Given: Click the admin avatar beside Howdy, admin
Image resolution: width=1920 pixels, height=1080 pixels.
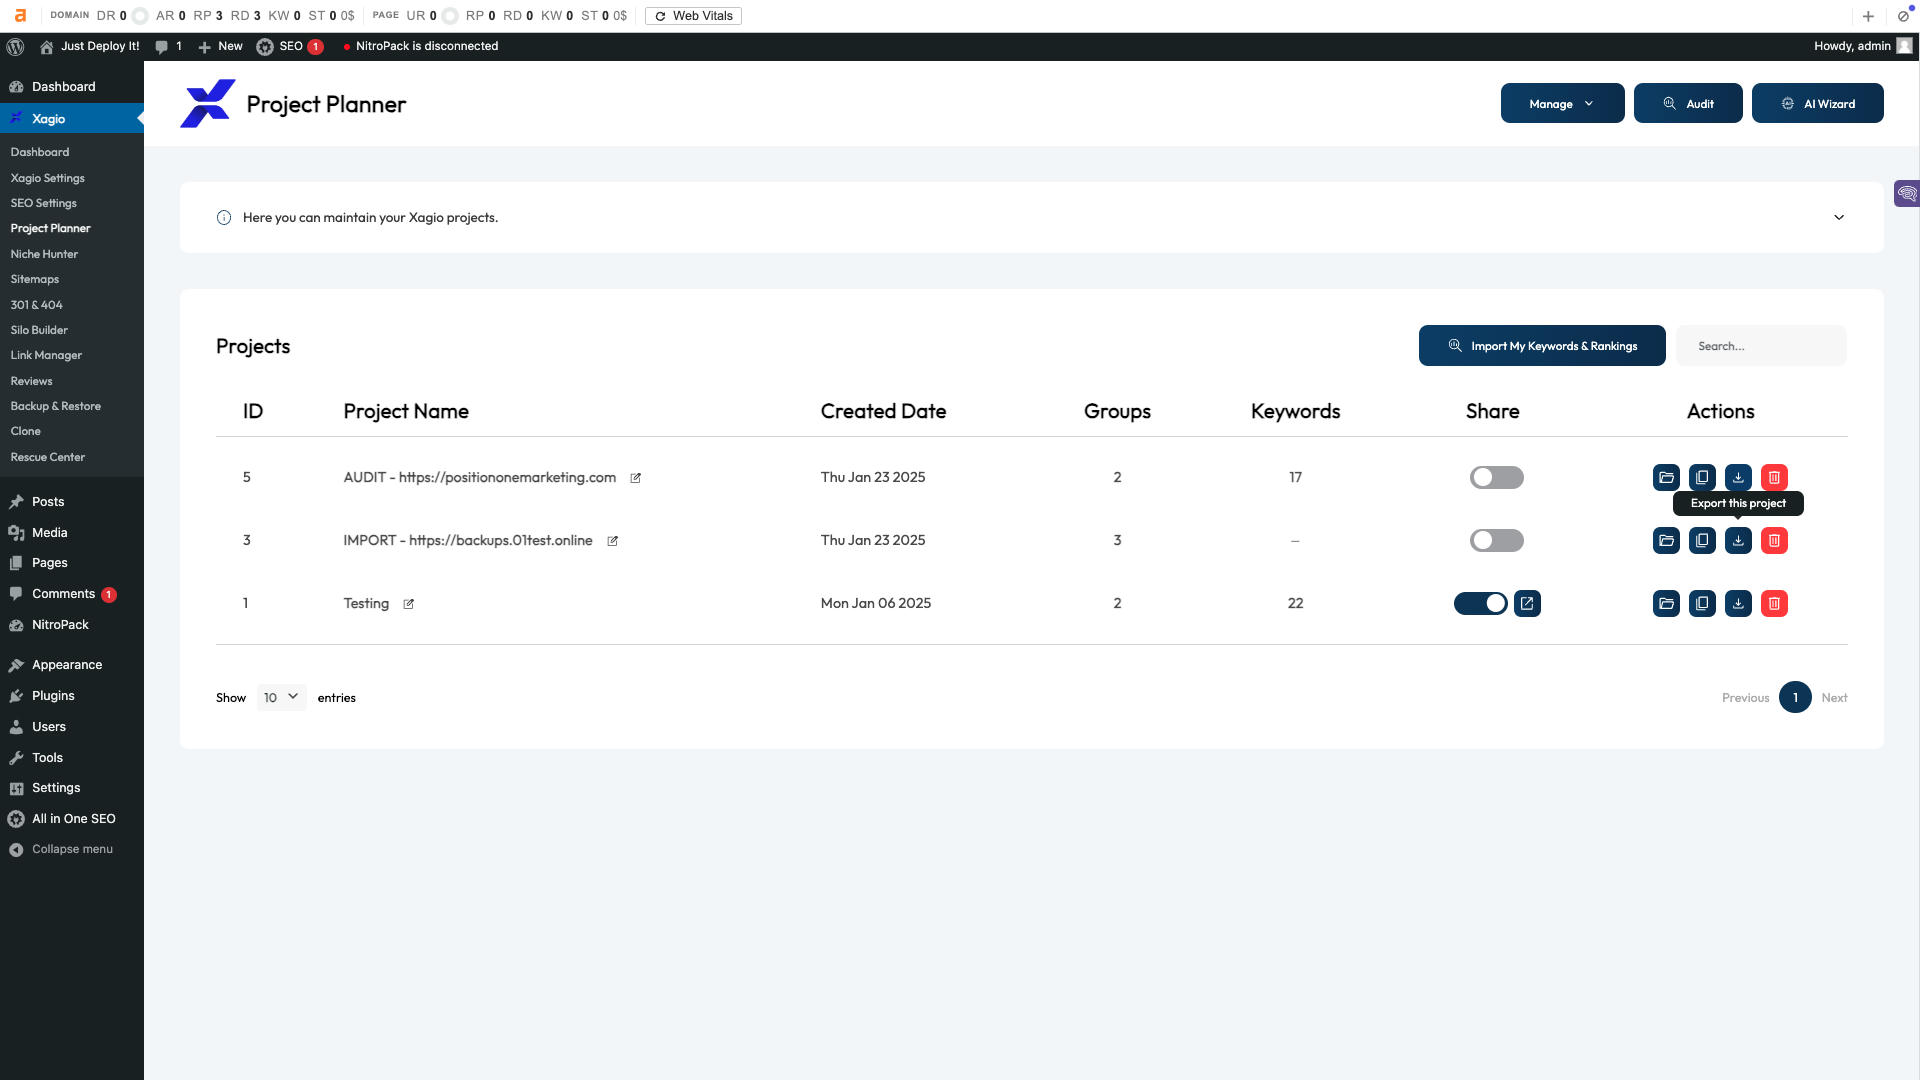Looking at the screenshot, I should point(1904,46).
